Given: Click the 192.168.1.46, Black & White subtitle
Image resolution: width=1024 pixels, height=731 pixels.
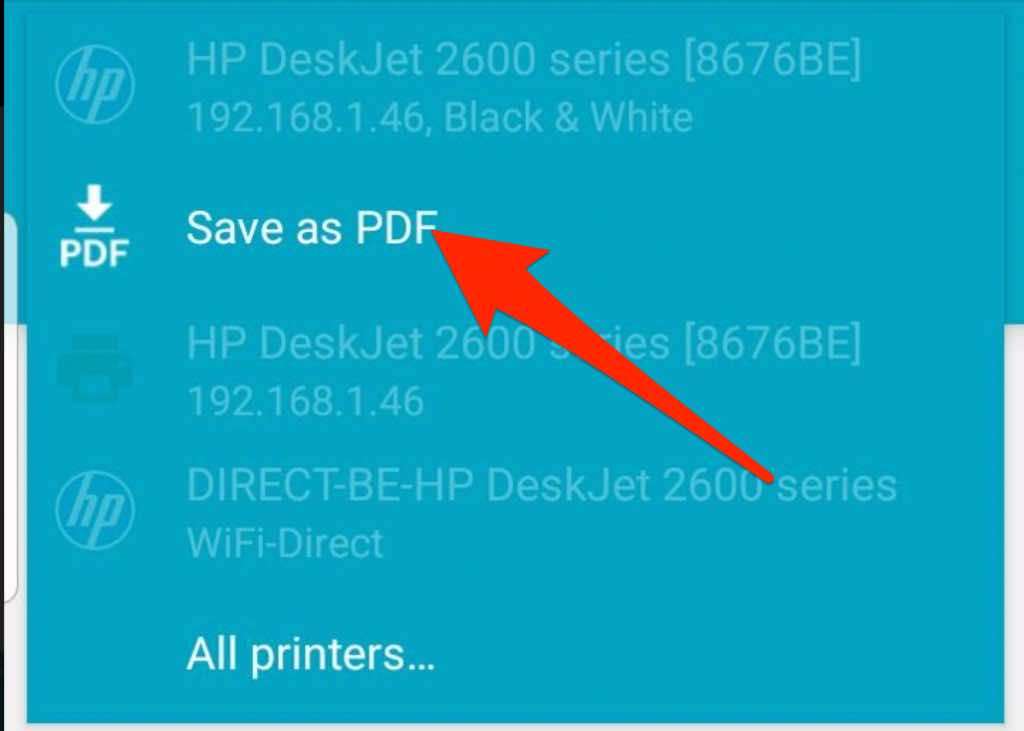Looking at the screenshot, I should 440,118.
